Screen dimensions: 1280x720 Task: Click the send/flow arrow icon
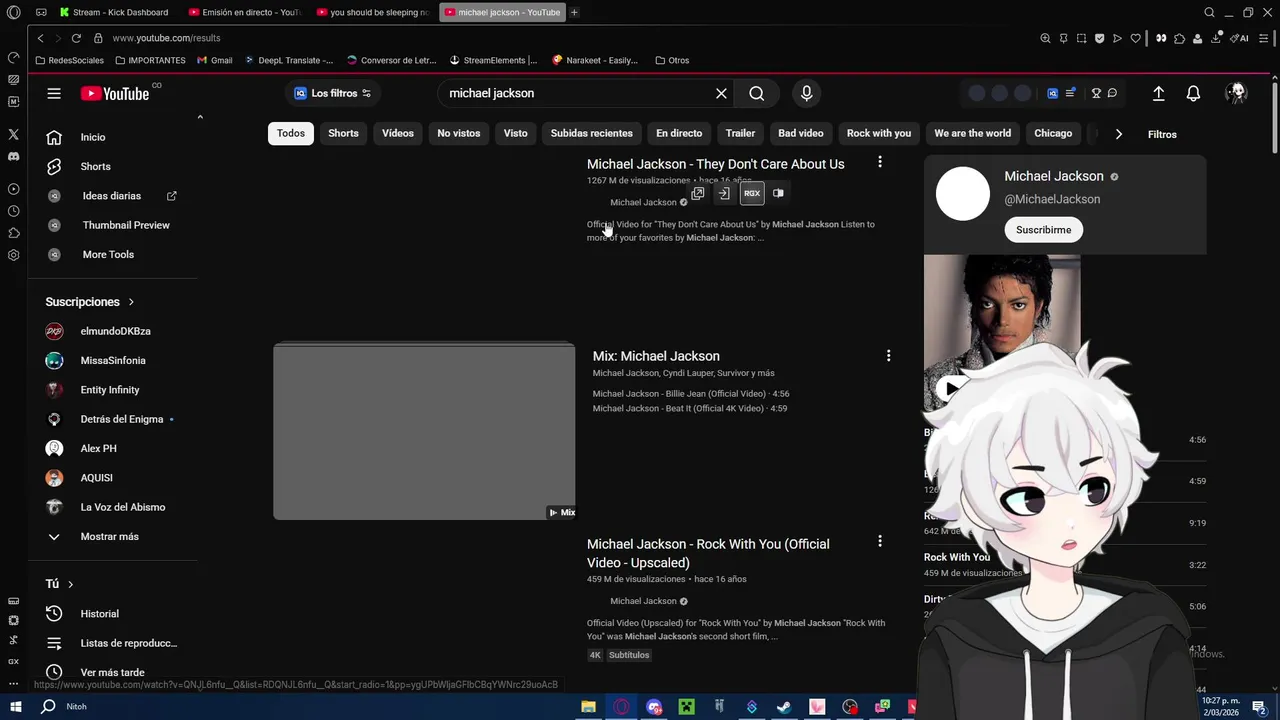pos(1117,38)
